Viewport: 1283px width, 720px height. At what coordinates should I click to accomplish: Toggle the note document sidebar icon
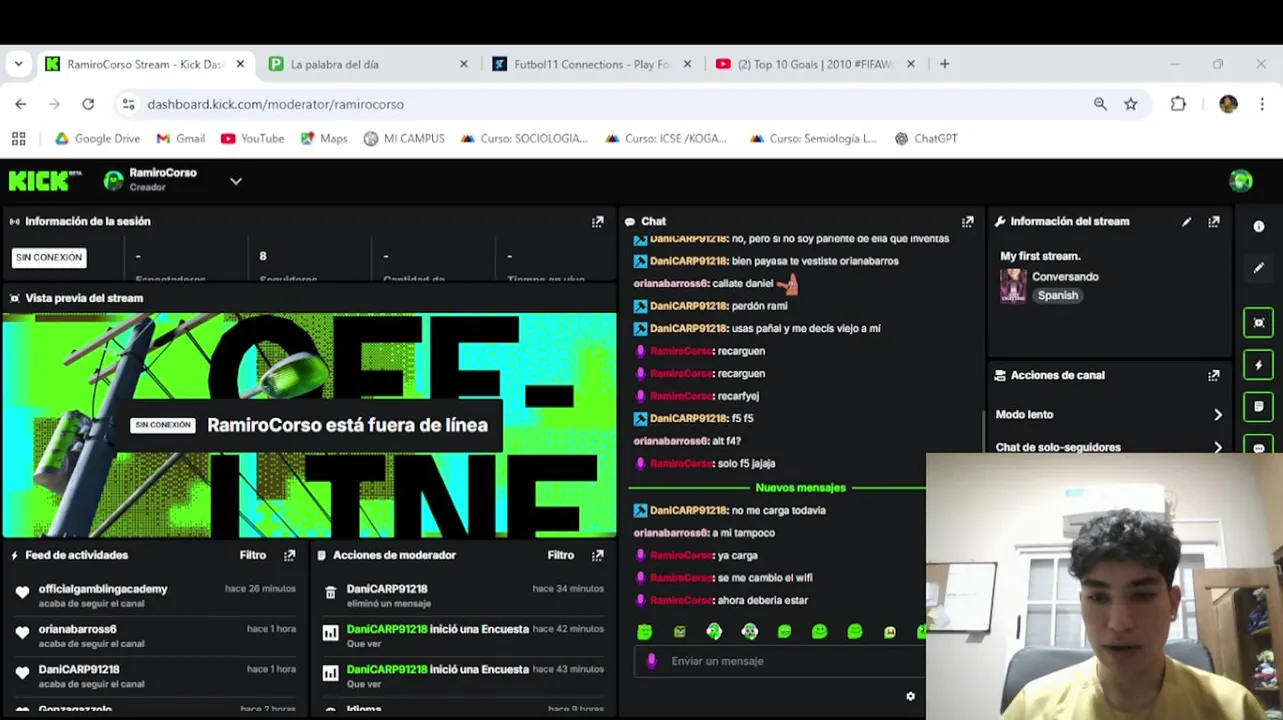click(1259, 407)
